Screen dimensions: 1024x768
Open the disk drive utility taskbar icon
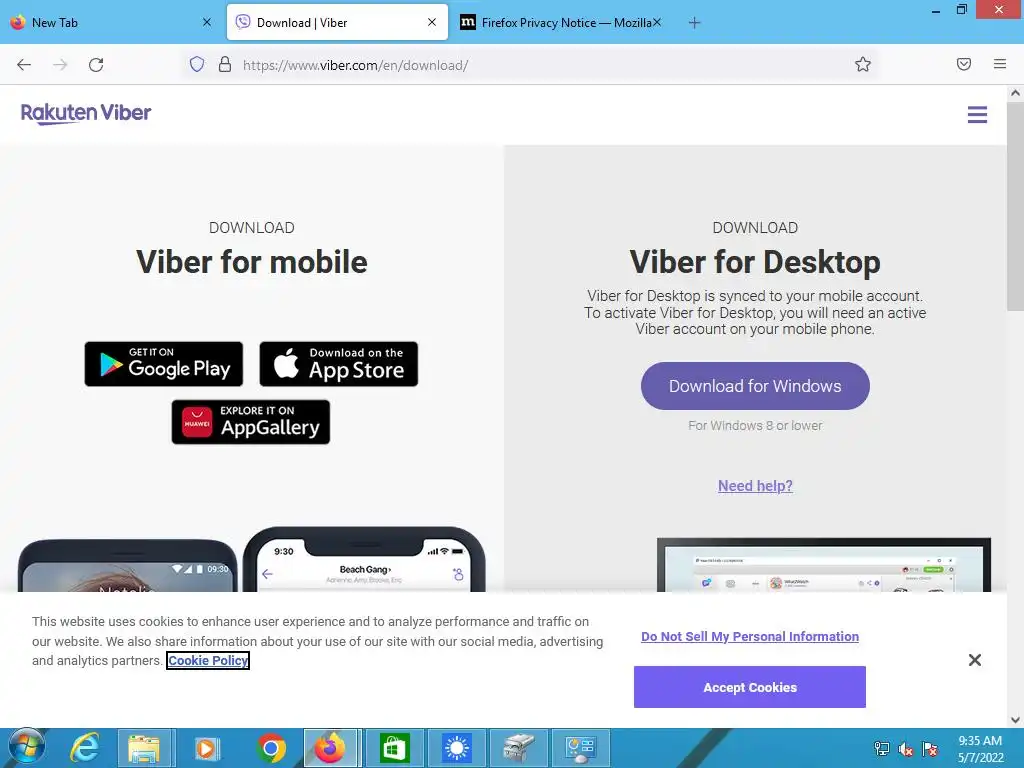[519, 748]
